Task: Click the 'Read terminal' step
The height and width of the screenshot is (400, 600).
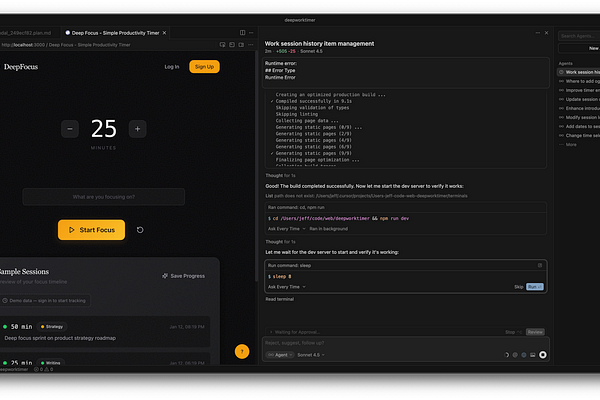Action: [280, 299]
